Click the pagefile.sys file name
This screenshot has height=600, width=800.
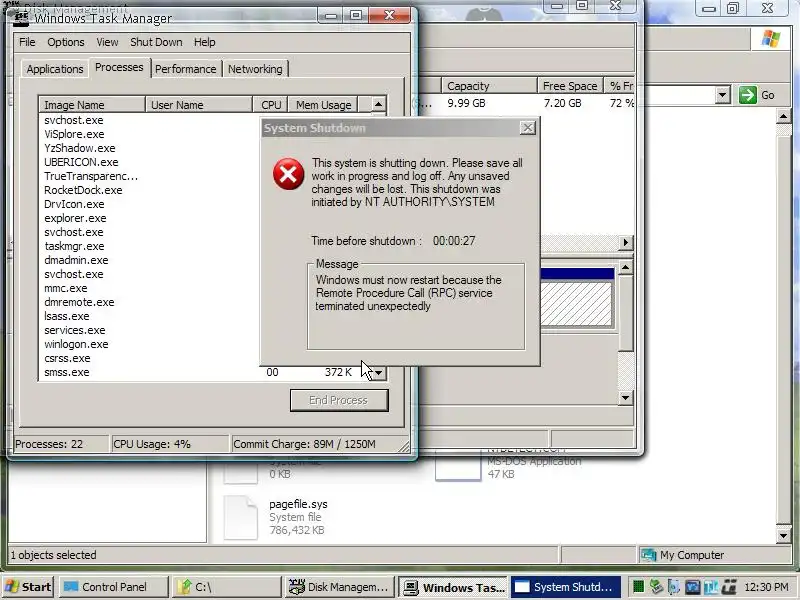point(298,504)
